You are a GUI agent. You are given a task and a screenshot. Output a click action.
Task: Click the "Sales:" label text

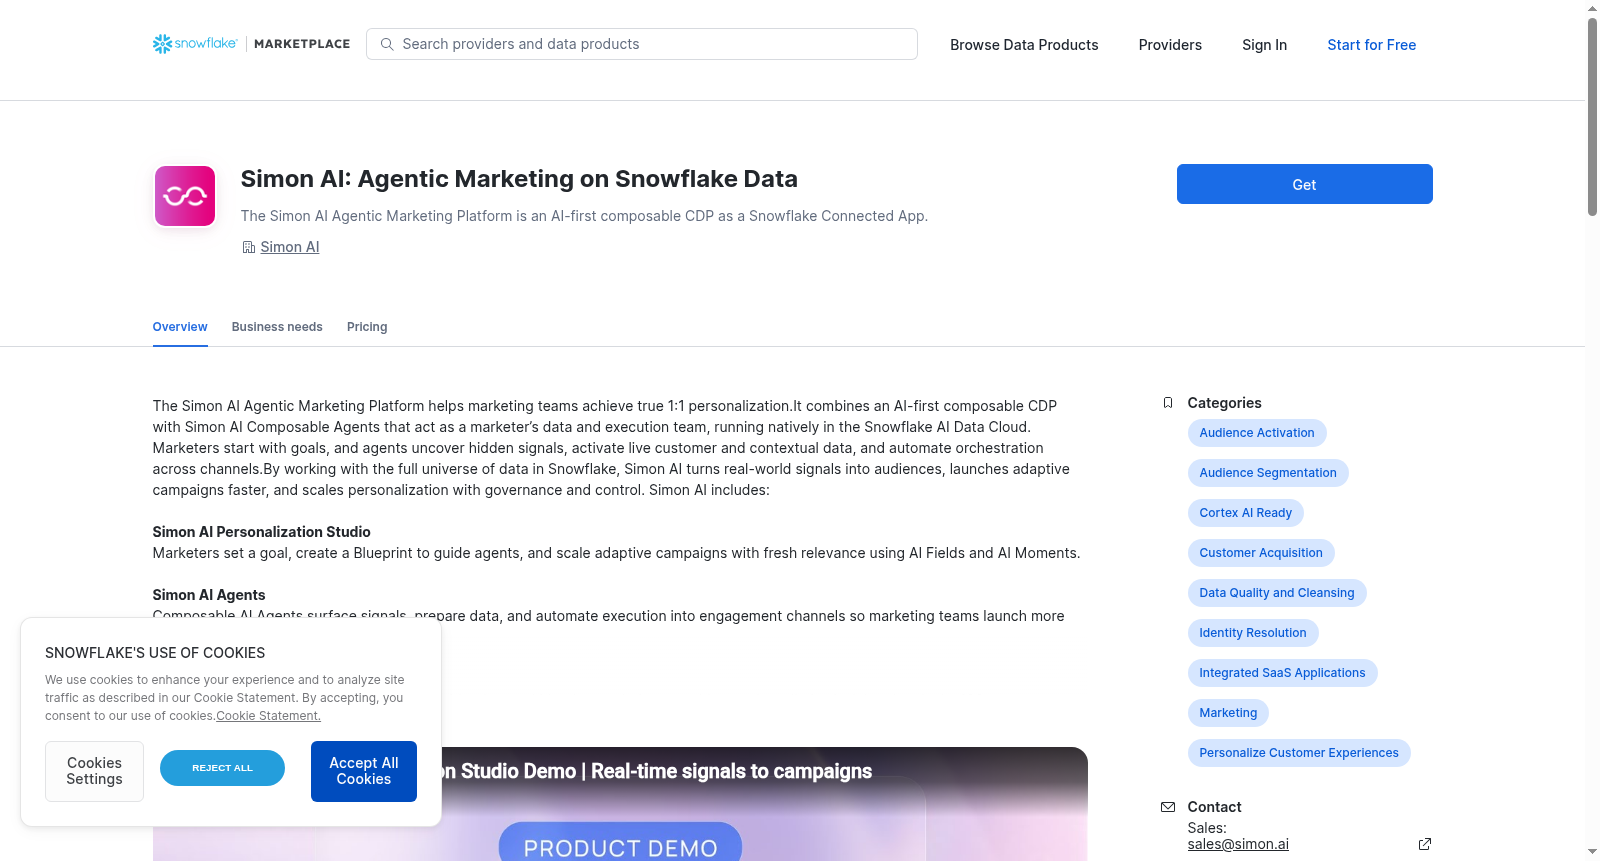tap(1207, 828)
